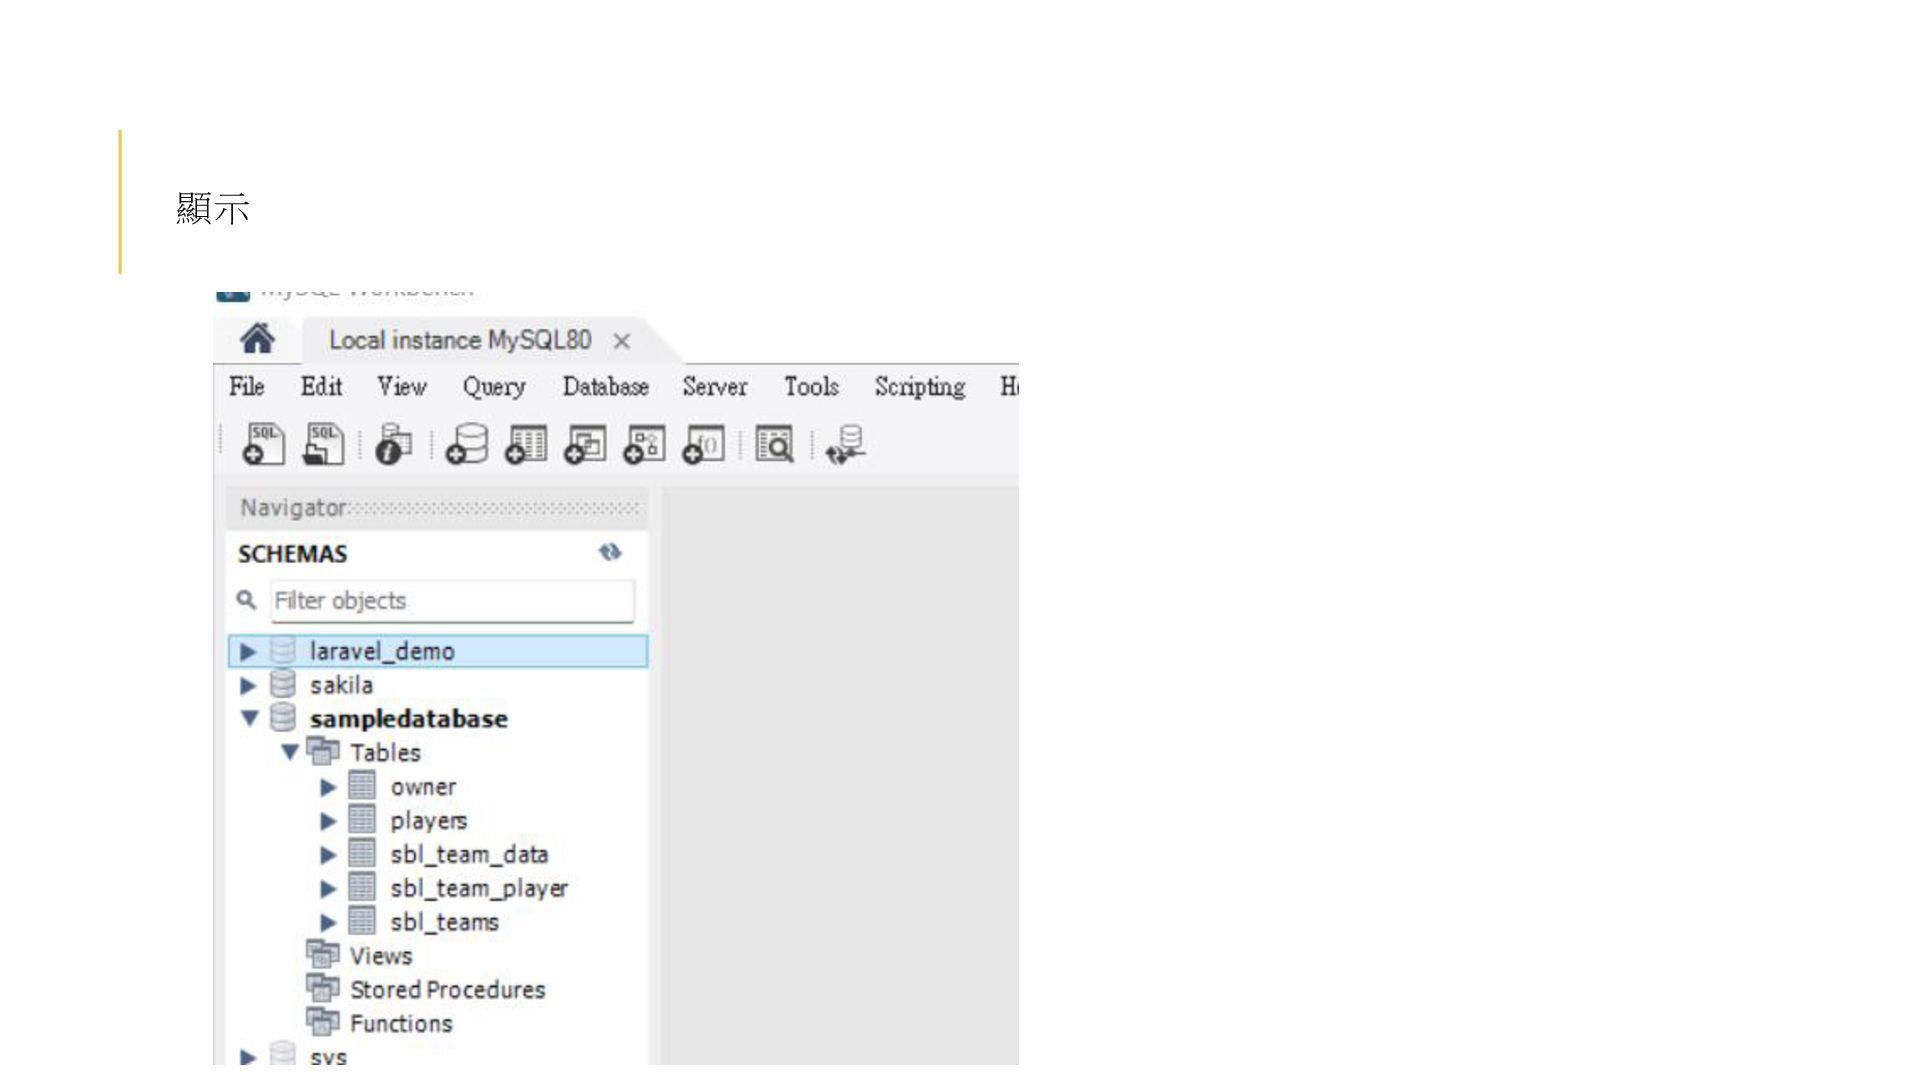Open the View menu
This screenshot has height=1080, width=1920.
401,387
